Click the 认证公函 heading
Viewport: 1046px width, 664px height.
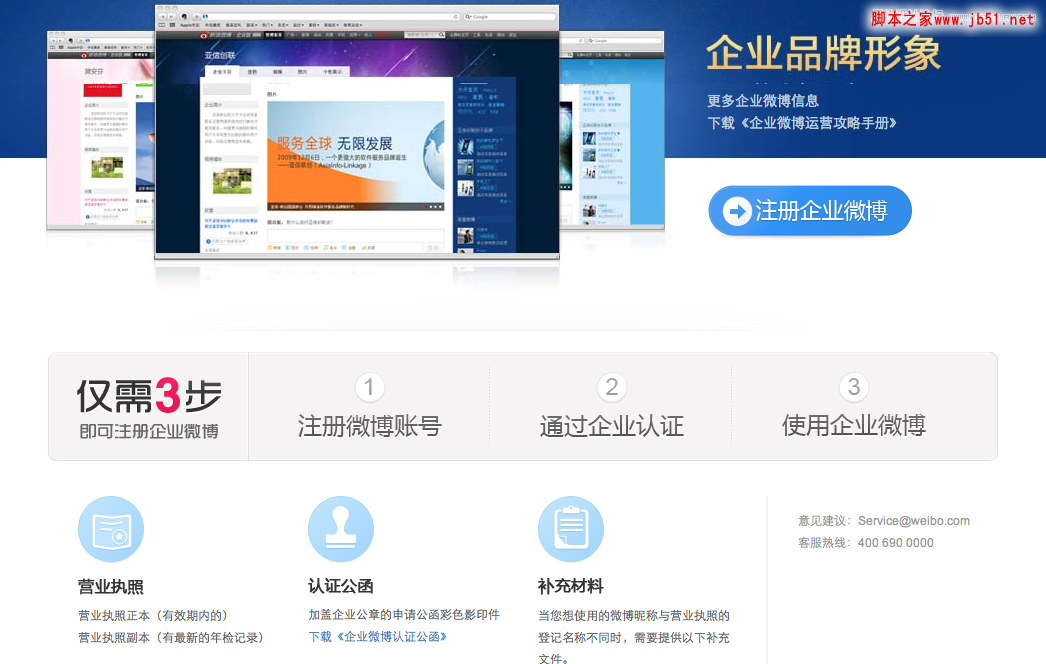tap(341, 586)
